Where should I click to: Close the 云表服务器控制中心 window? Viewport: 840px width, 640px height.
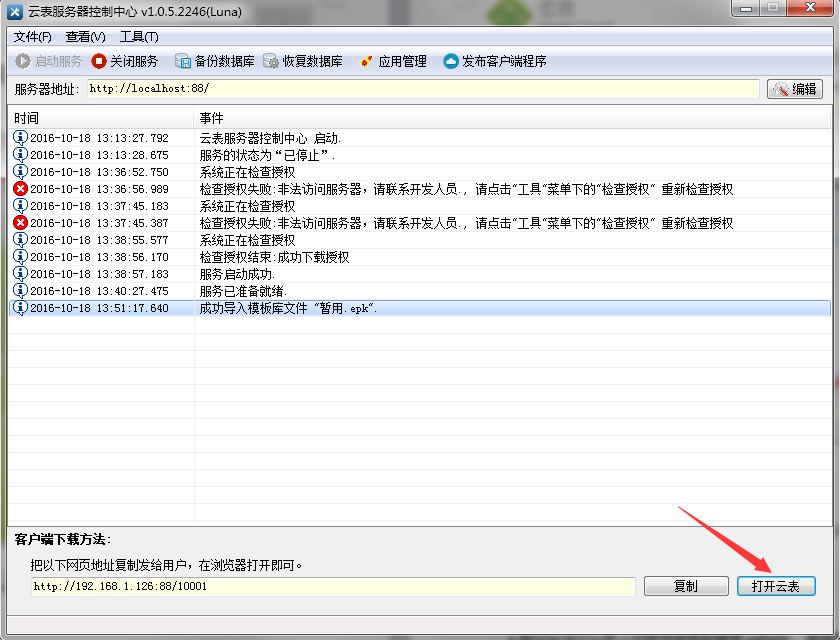811,8
